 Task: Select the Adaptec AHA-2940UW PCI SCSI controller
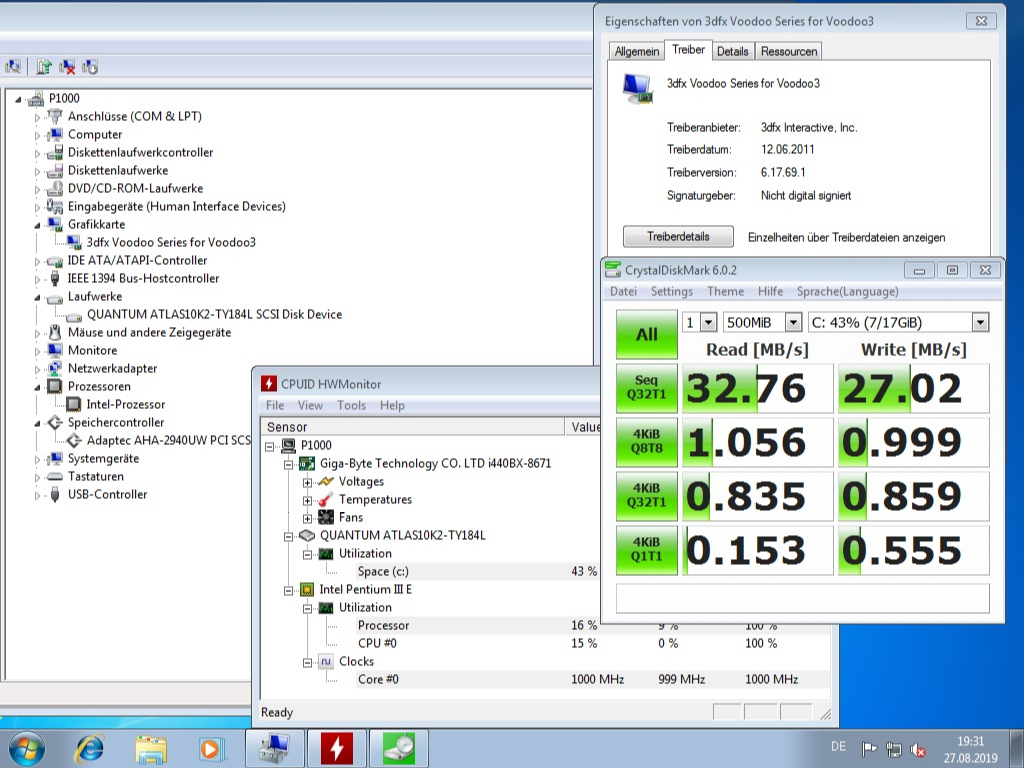[x=168, y=440]
